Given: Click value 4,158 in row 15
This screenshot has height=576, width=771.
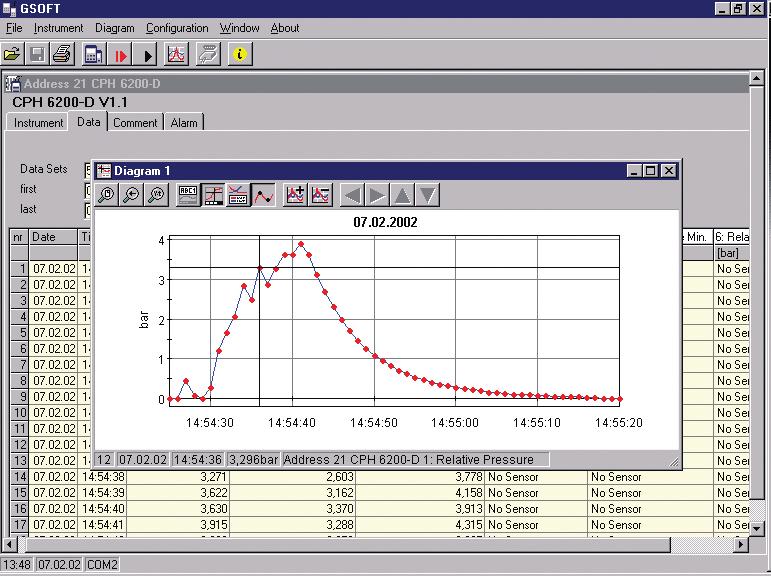Looking at the screenshot, I should tap(420, 493).
